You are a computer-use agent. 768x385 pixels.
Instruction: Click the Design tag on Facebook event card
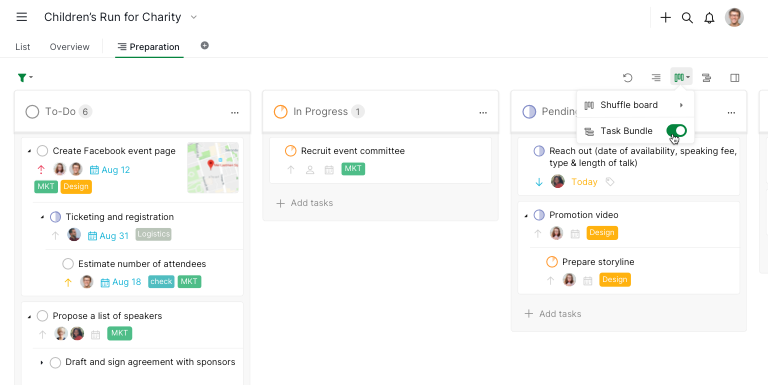[x=76, y=187]
